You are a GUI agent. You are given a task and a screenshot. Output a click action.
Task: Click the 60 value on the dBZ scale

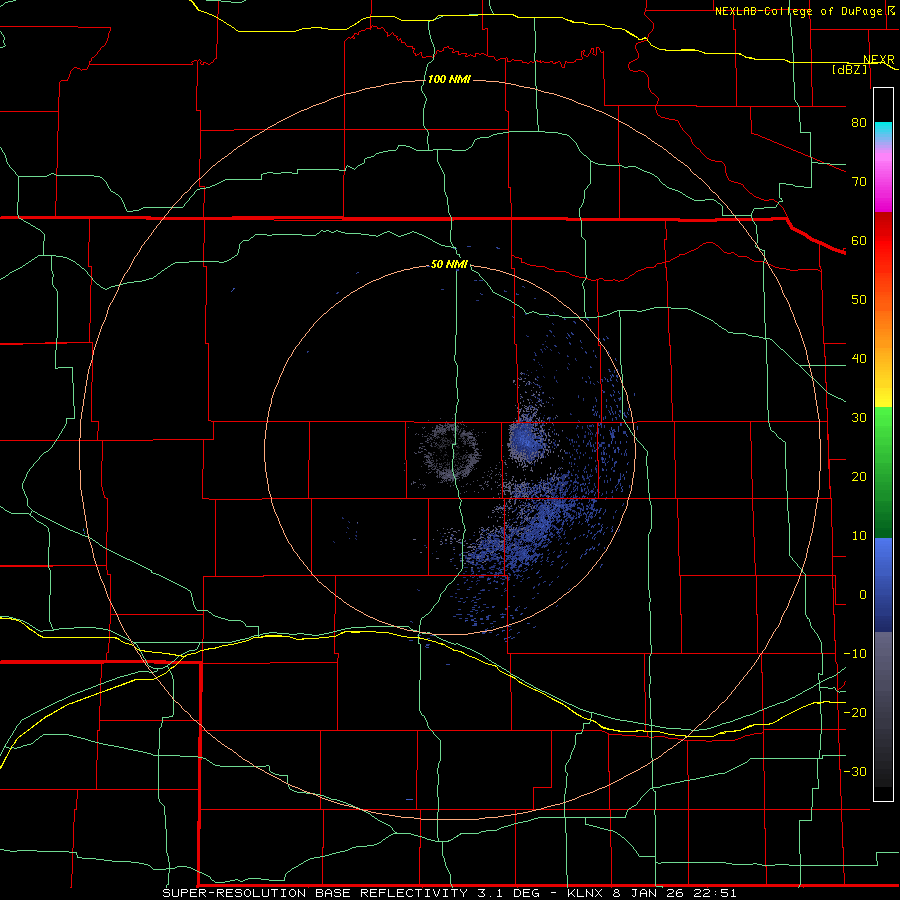[859, 240]
